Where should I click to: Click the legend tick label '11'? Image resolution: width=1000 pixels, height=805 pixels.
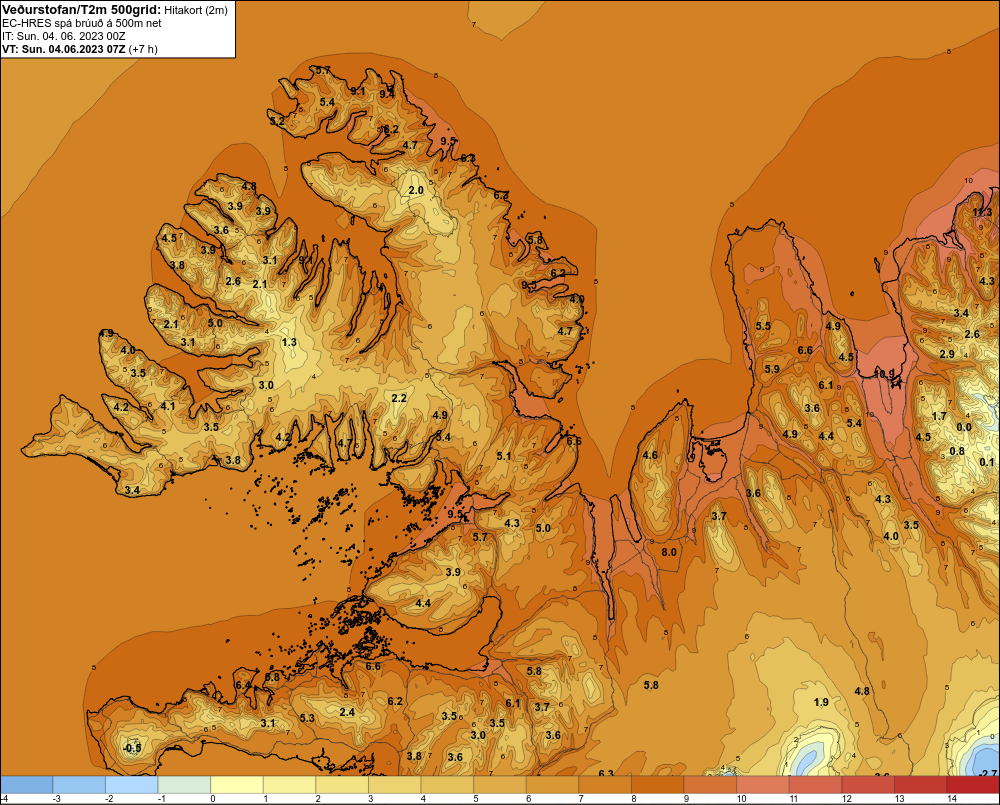tap(794, 799)
